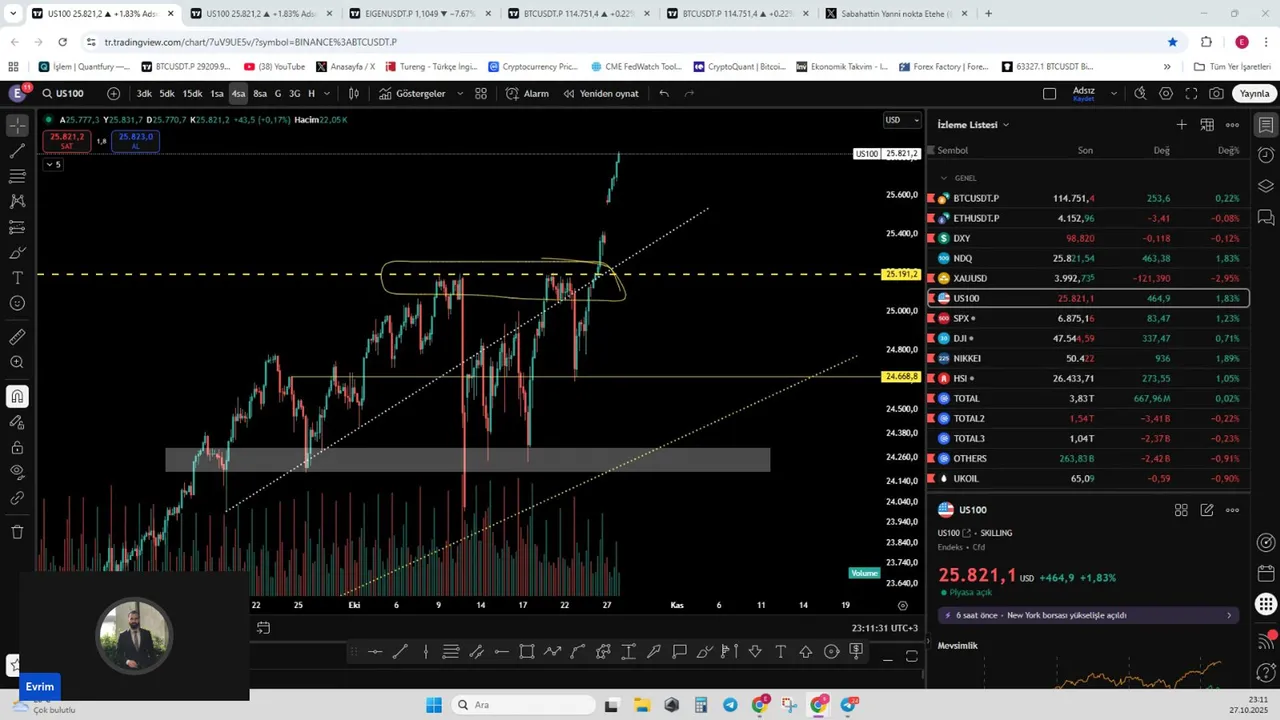Click the trash icon to remove drawings

tap(17, 532)
